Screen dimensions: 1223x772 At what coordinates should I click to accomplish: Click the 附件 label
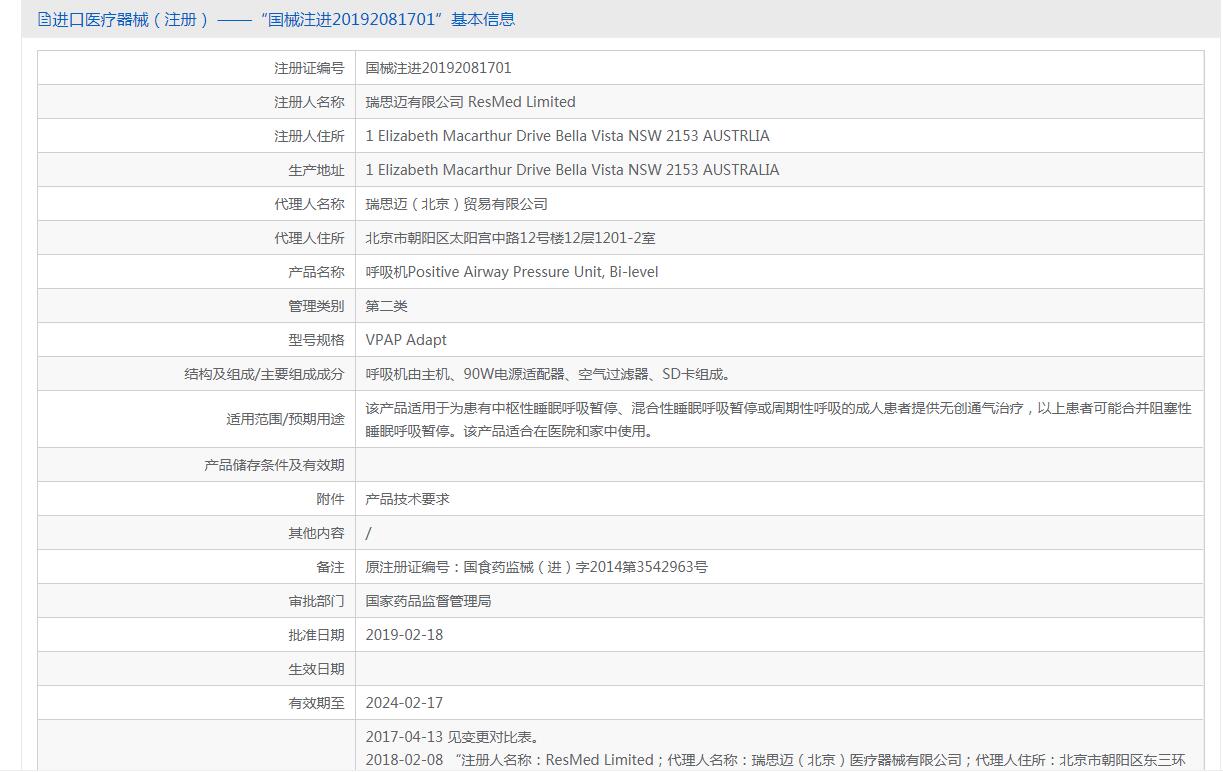(330, 499)
